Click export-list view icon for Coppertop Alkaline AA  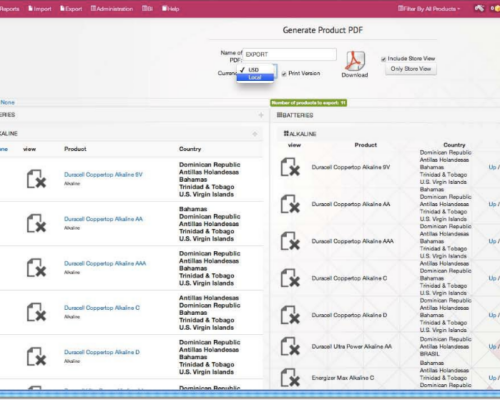point(290,204)
